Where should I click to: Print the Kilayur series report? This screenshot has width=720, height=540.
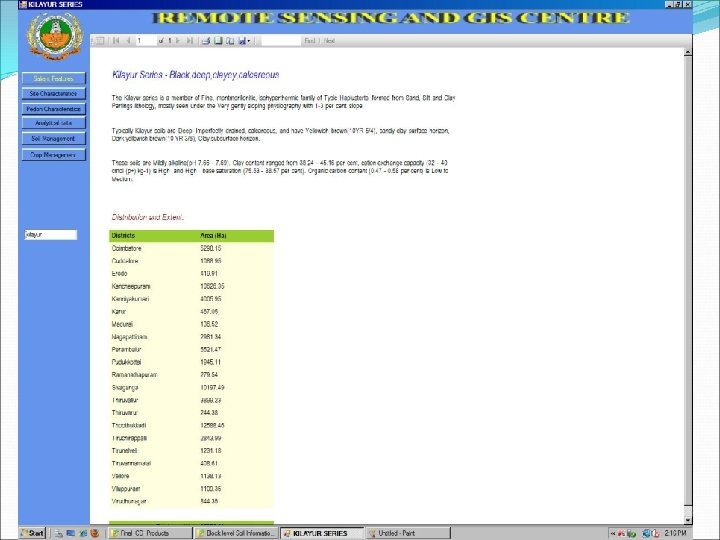pyautogui.click(x=206, y=41)
